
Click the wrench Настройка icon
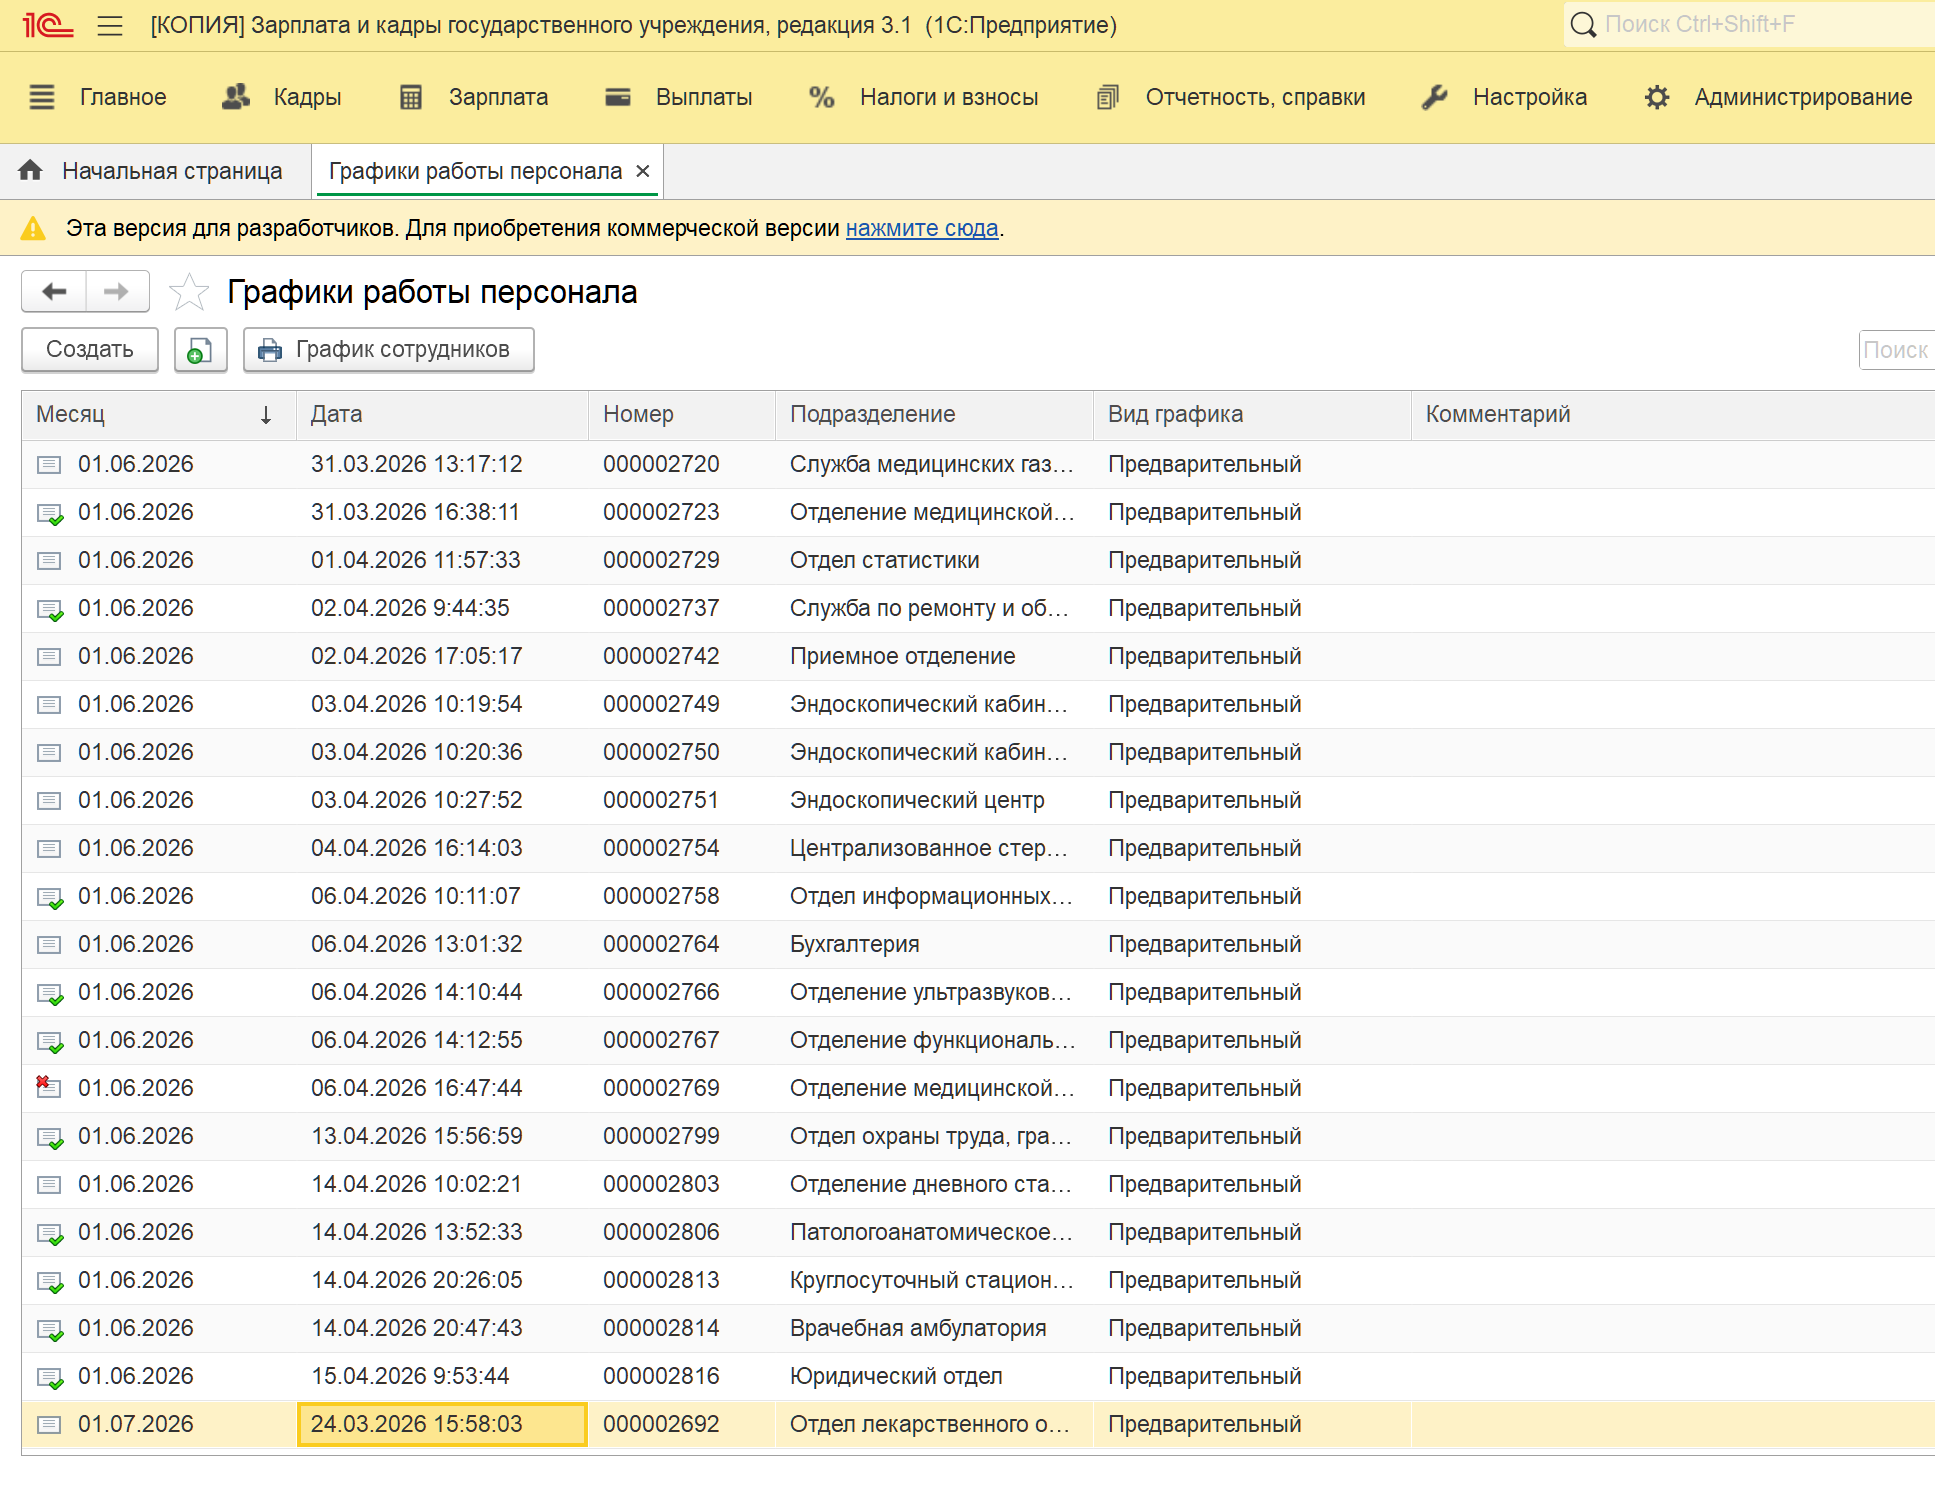pos(1435,97)
